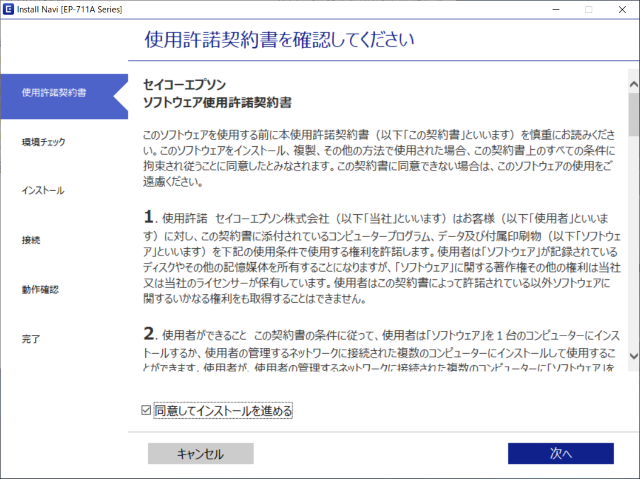Viewport: 640px width, 479px height.
Task: Click the 次へ button
Action: (x=561, y=453)
